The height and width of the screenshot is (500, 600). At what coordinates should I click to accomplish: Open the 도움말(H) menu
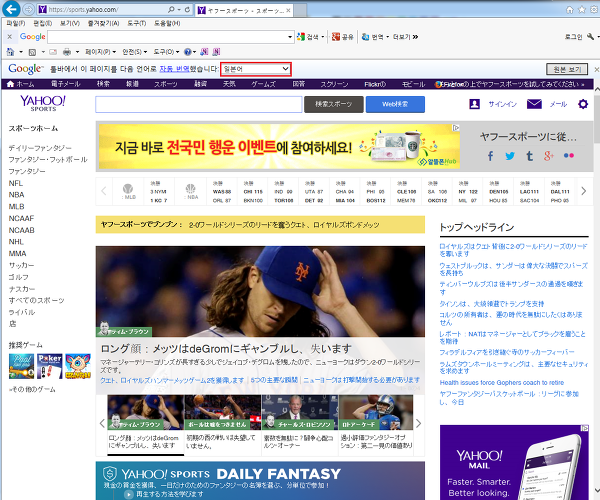point(167,23)
